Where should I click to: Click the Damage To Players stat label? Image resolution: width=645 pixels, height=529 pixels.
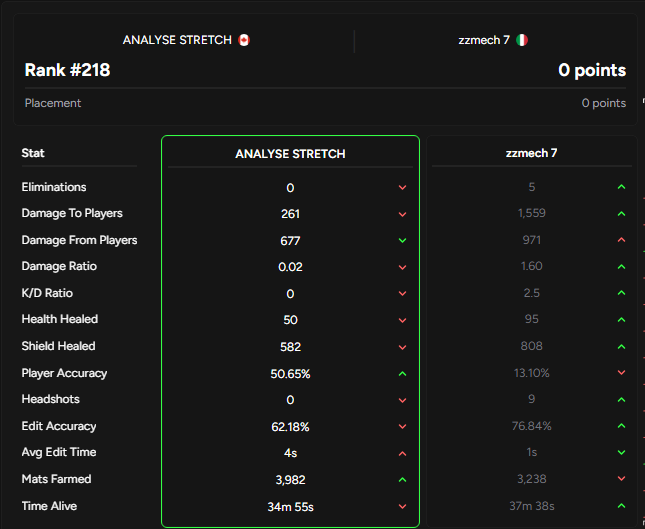click(x=72, y=213)
